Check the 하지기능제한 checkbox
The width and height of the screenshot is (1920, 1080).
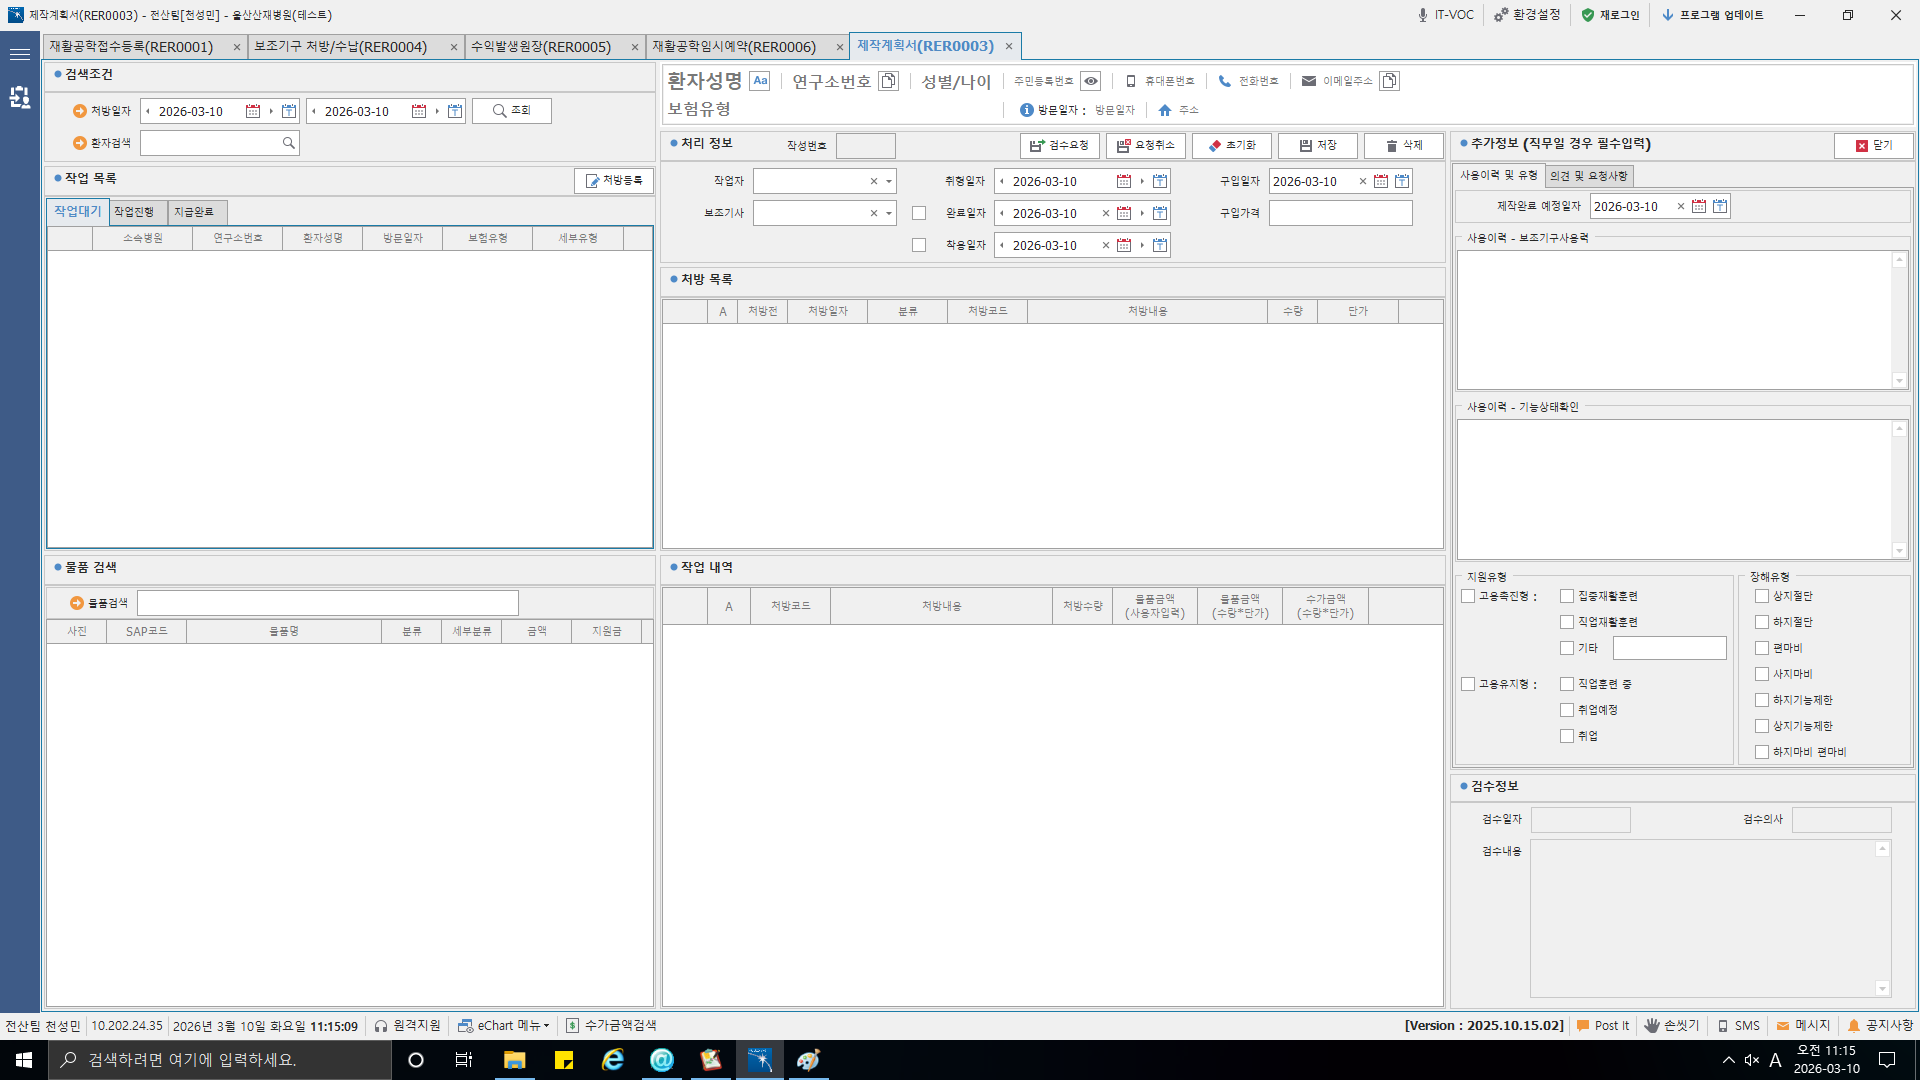pyautogui.click(x=1762, y=700)
